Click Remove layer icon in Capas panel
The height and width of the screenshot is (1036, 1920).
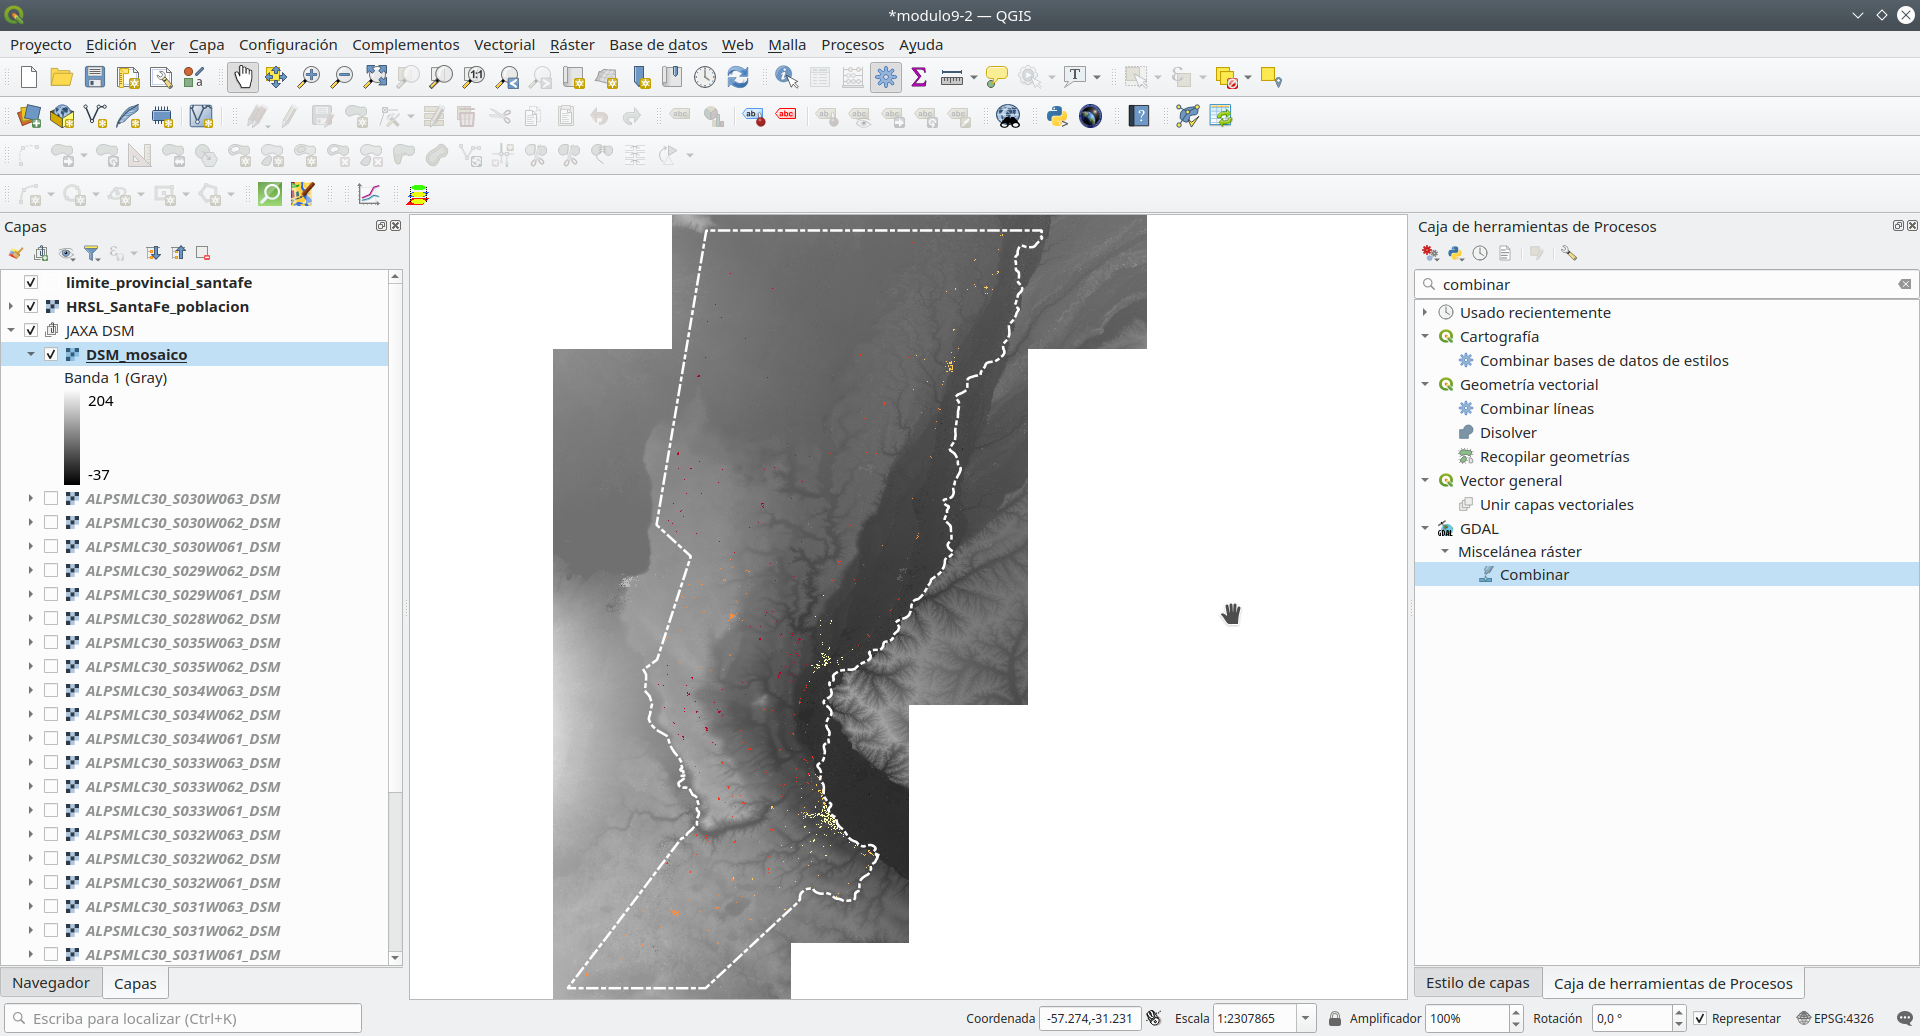tap(203, 253)
